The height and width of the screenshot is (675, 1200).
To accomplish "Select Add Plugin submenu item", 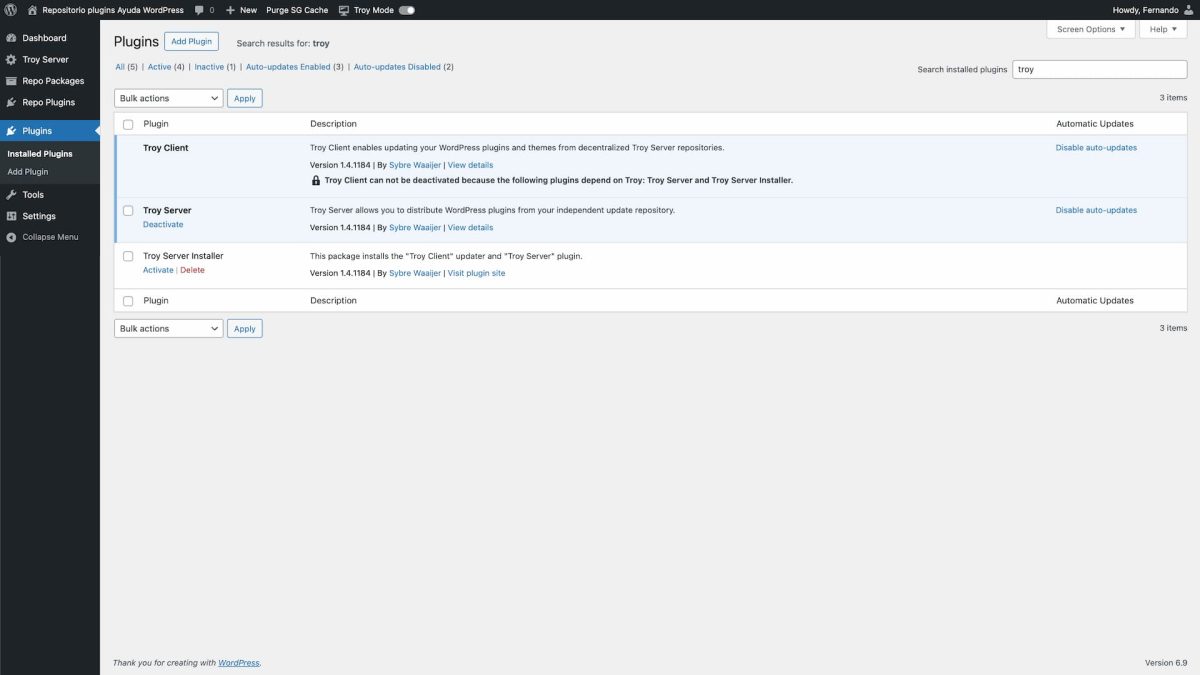I will click(x=28, y=172).
